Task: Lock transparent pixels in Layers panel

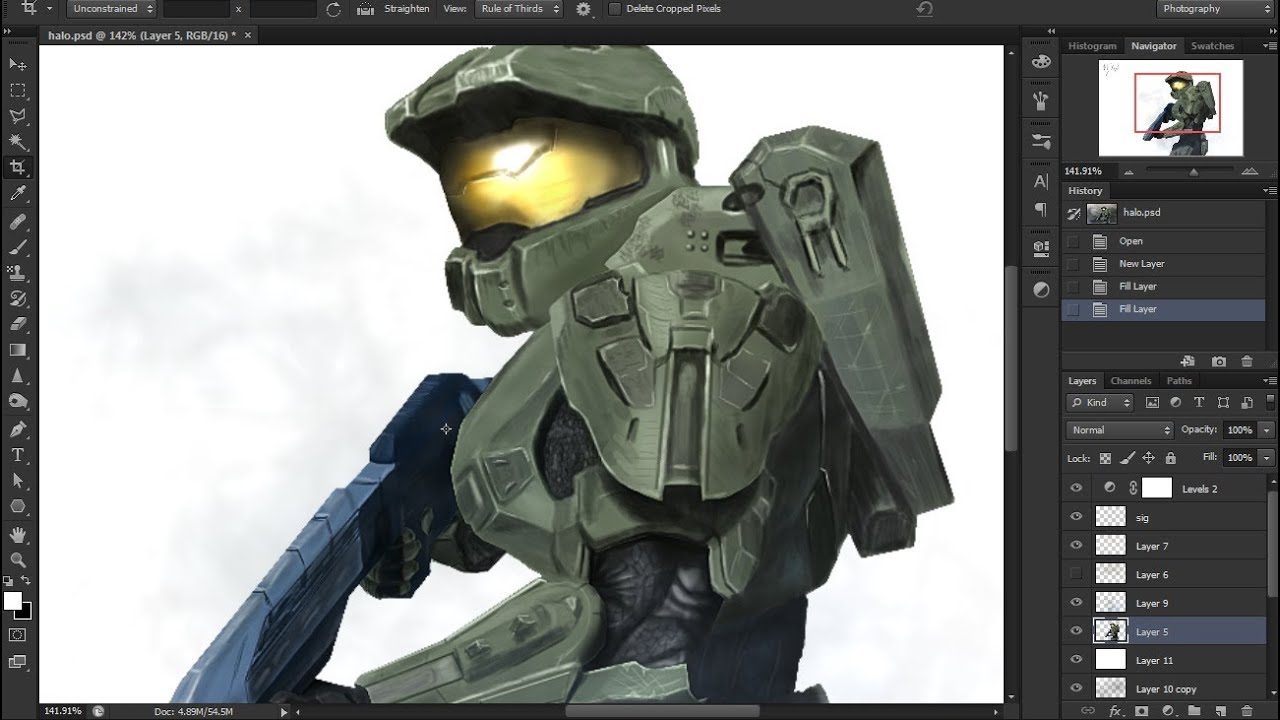Action: point(1105,458)
